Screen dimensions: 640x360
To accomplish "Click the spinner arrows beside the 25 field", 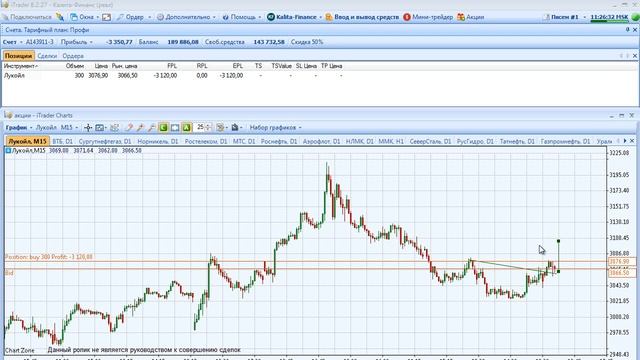I will point(209,128).
